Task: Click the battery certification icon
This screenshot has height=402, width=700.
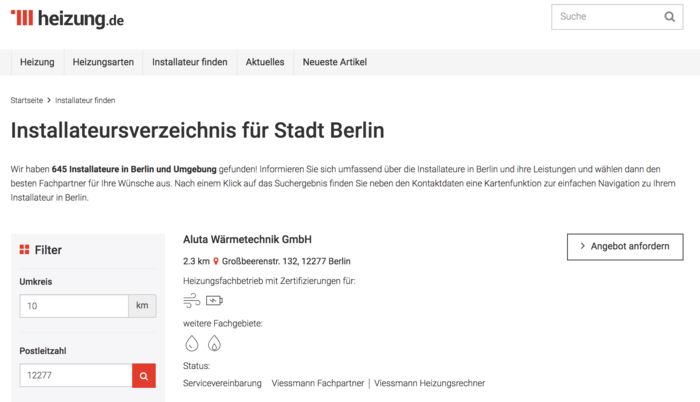Action: [214, 301]
